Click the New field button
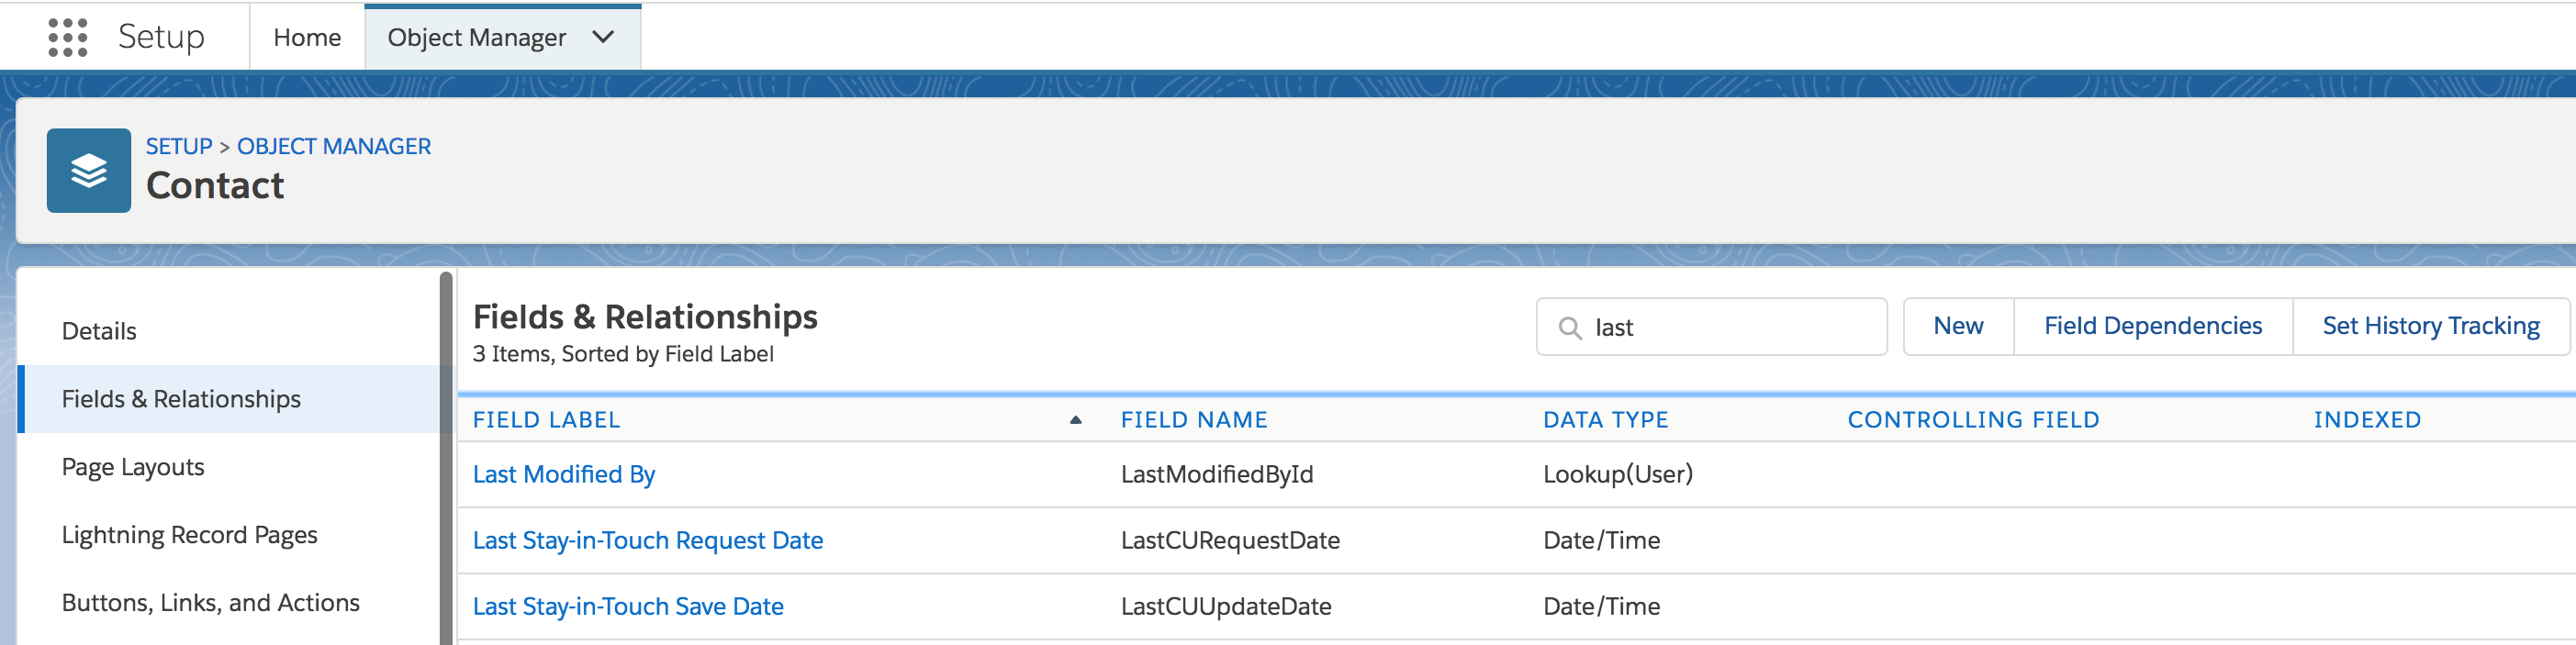This screenshot has height=645, width=2576. coord(1957,326)
